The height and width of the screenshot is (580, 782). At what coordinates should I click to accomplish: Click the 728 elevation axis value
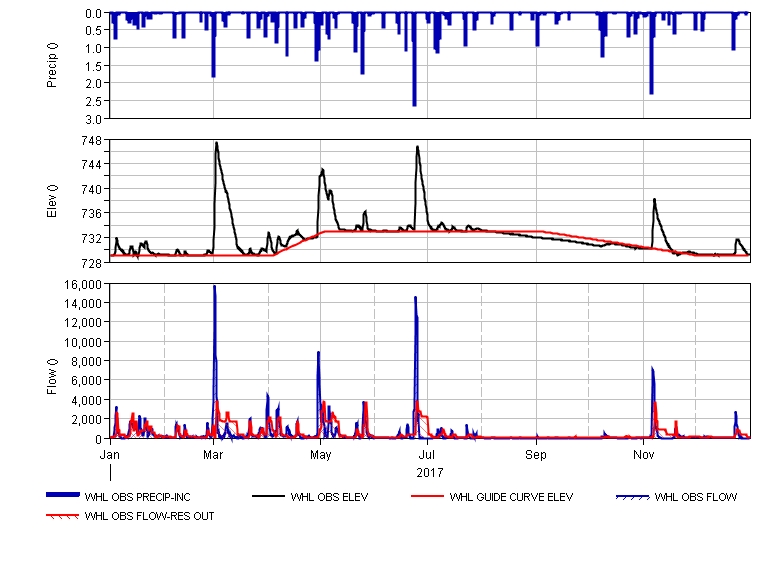pos(91,263)
